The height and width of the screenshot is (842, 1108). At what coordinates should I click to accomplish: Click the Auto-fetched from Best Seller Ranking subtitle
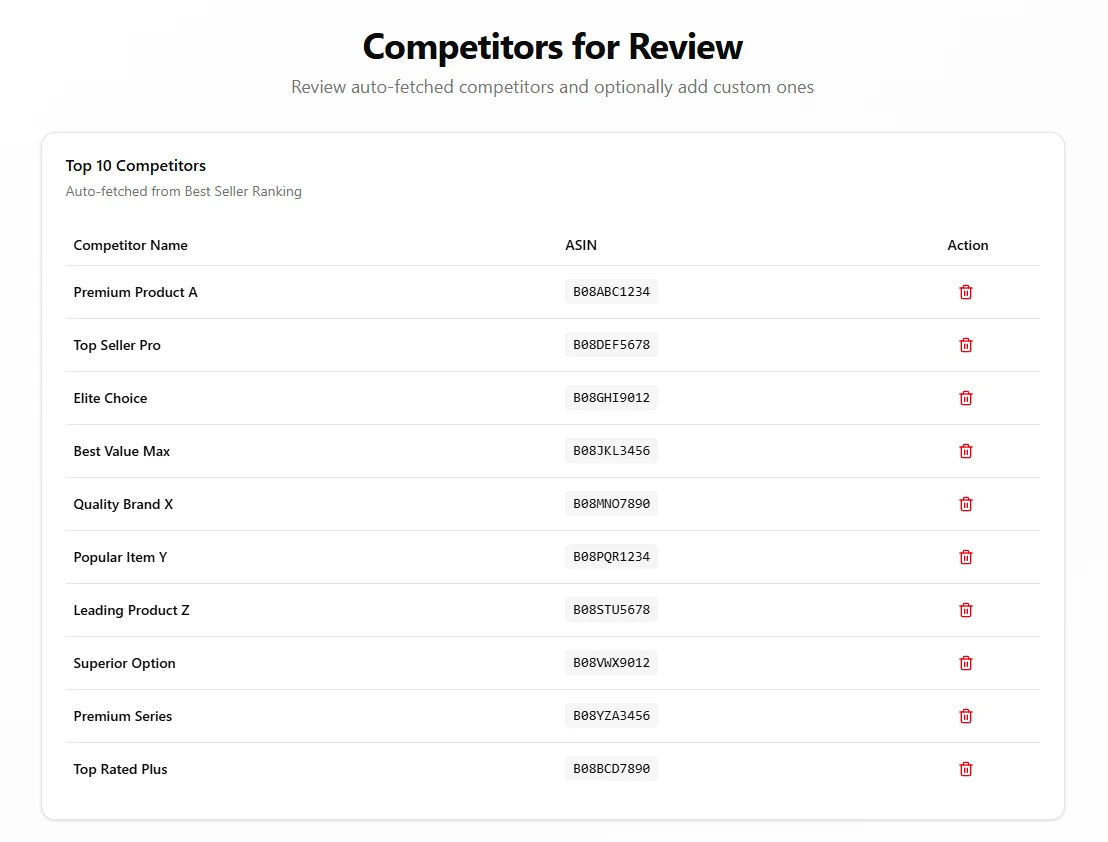click(x=184, y=191)
